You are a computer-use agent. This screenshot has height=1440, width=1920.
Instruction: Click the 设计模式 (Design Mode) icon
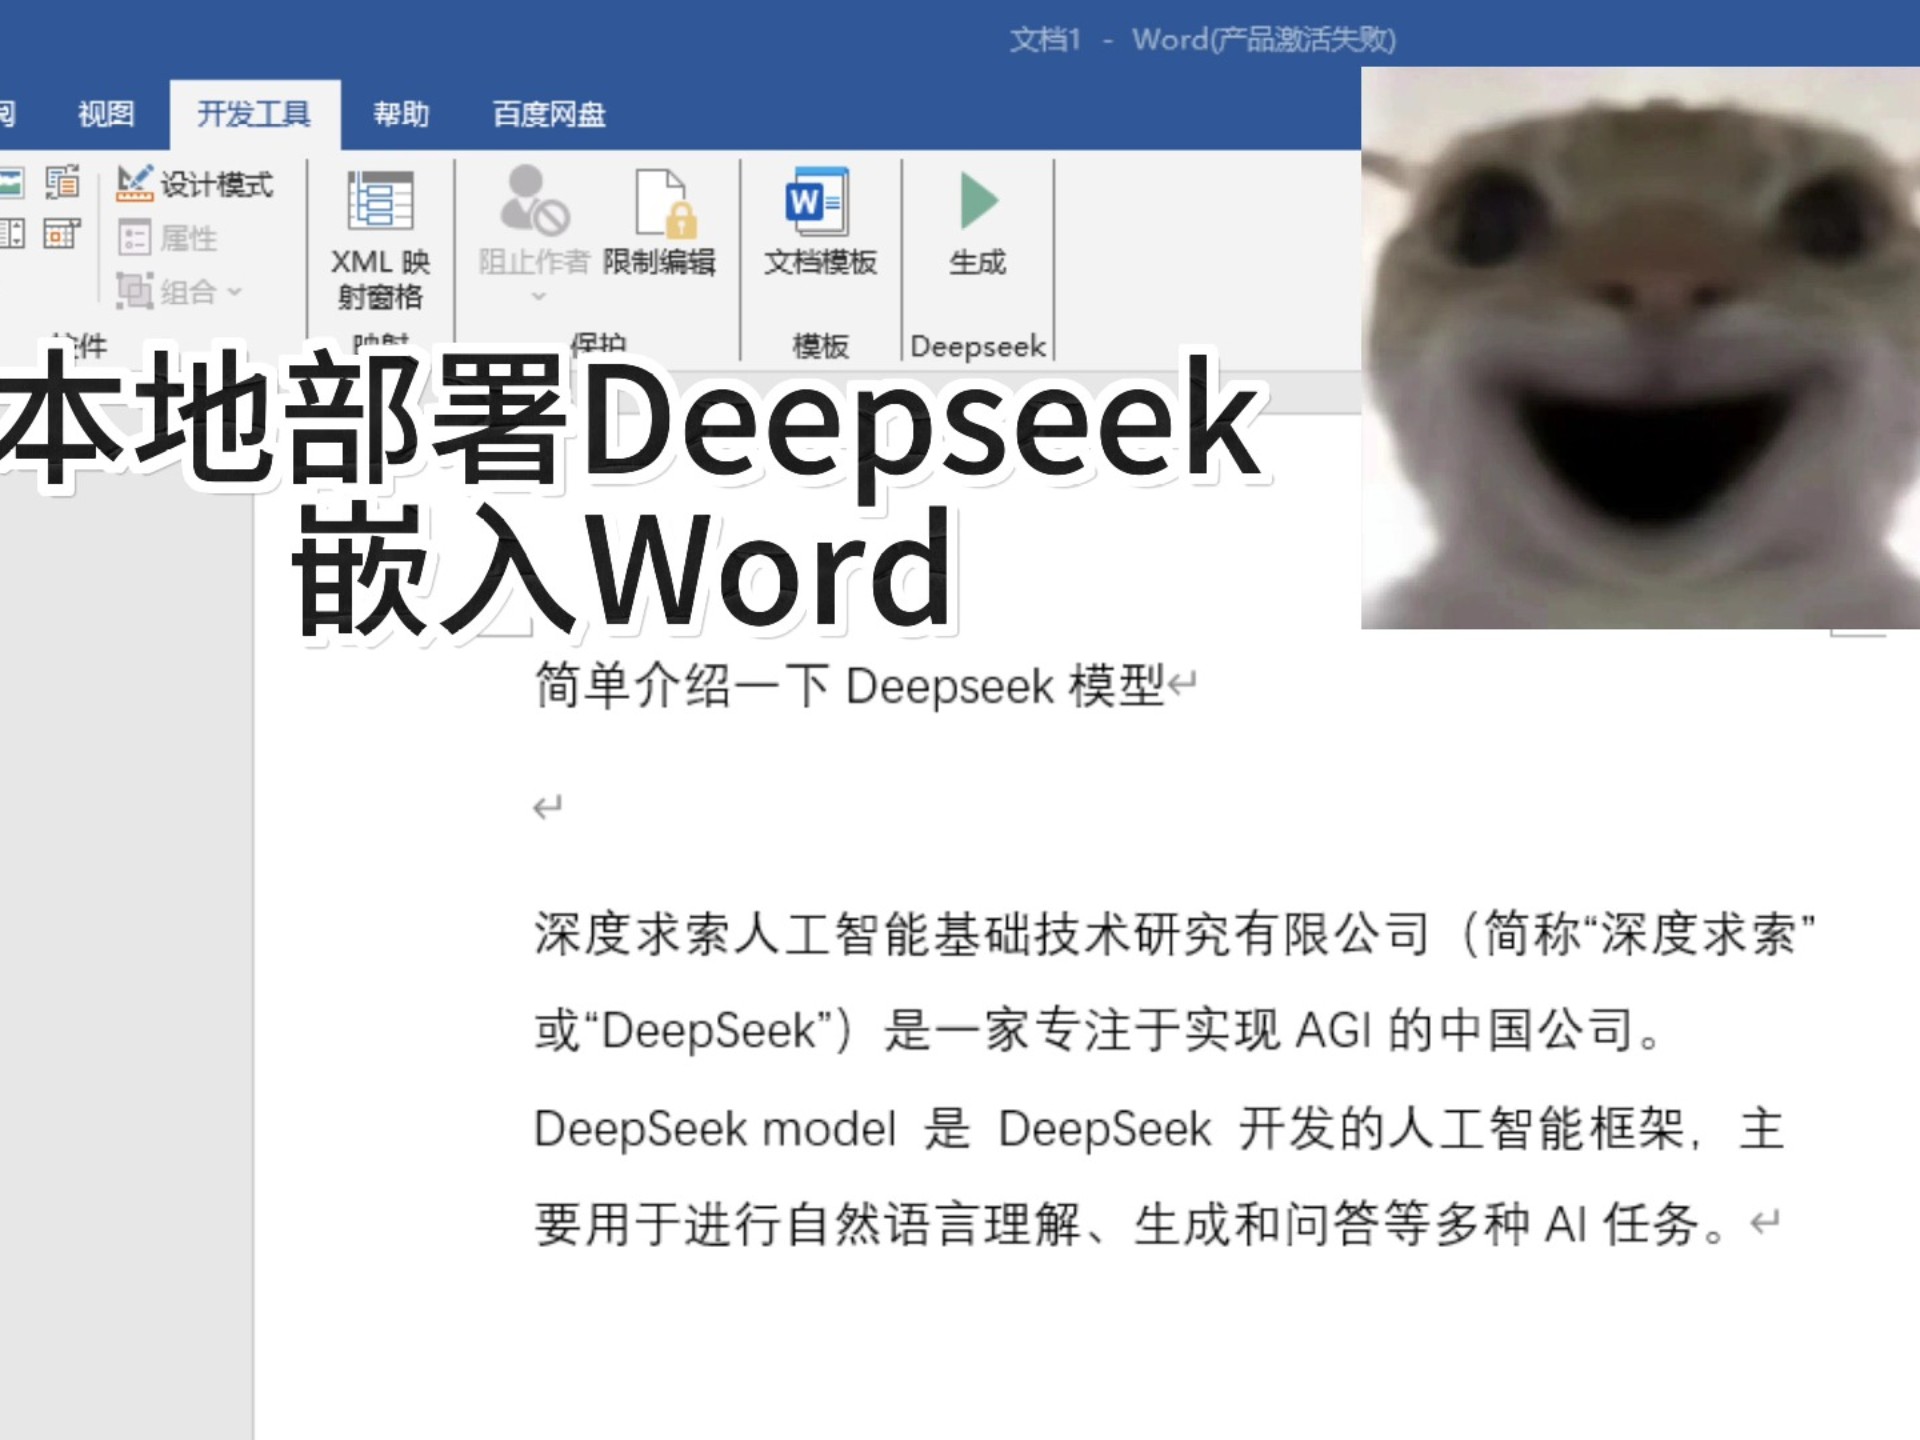137,183
